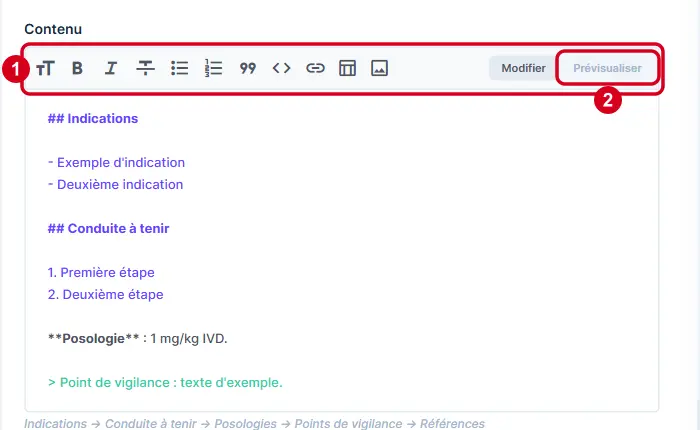Image resolution: width=700 pixels, height=430 pixels.
Task: Click the '1. Première étape' line
Action: (x=101, y=272)
